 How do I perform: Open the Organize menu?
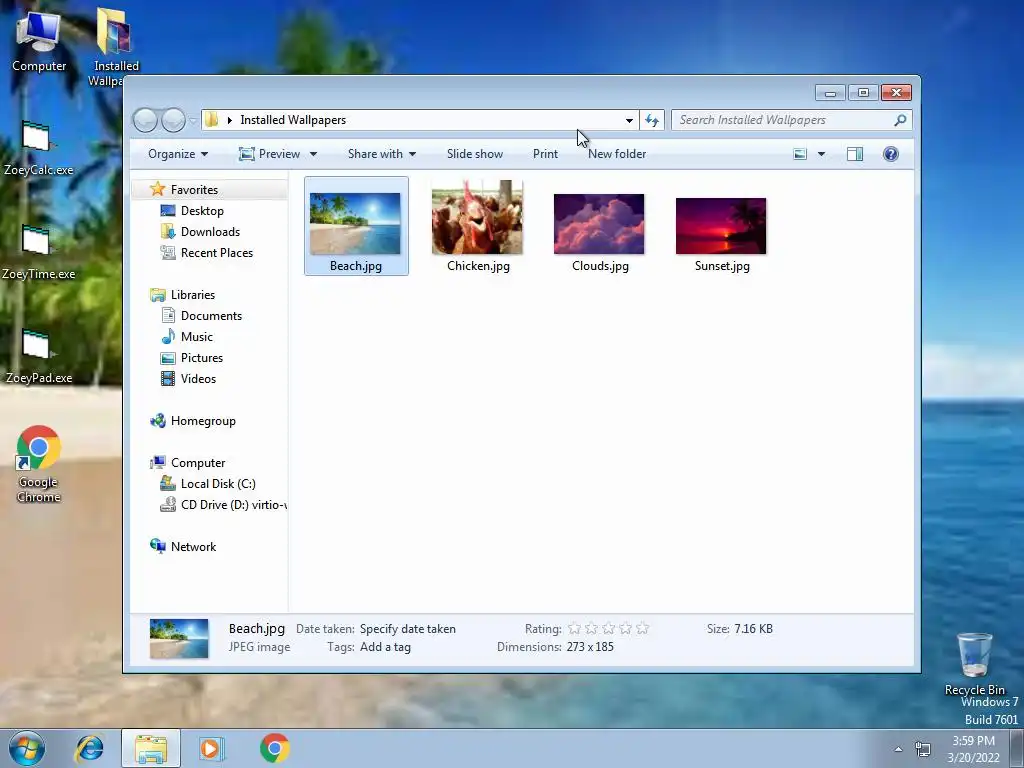pyautogui.click(x=178, y=154)
